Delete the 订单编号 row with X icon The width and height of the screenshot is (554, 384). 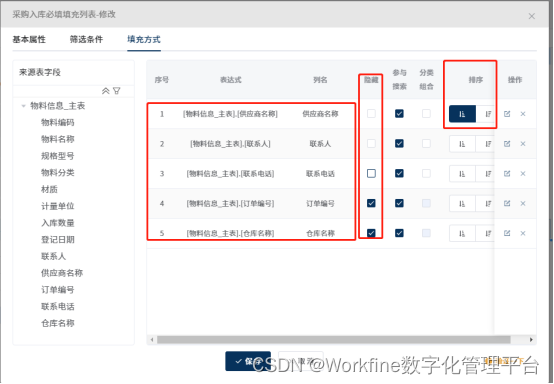[523, 203]
